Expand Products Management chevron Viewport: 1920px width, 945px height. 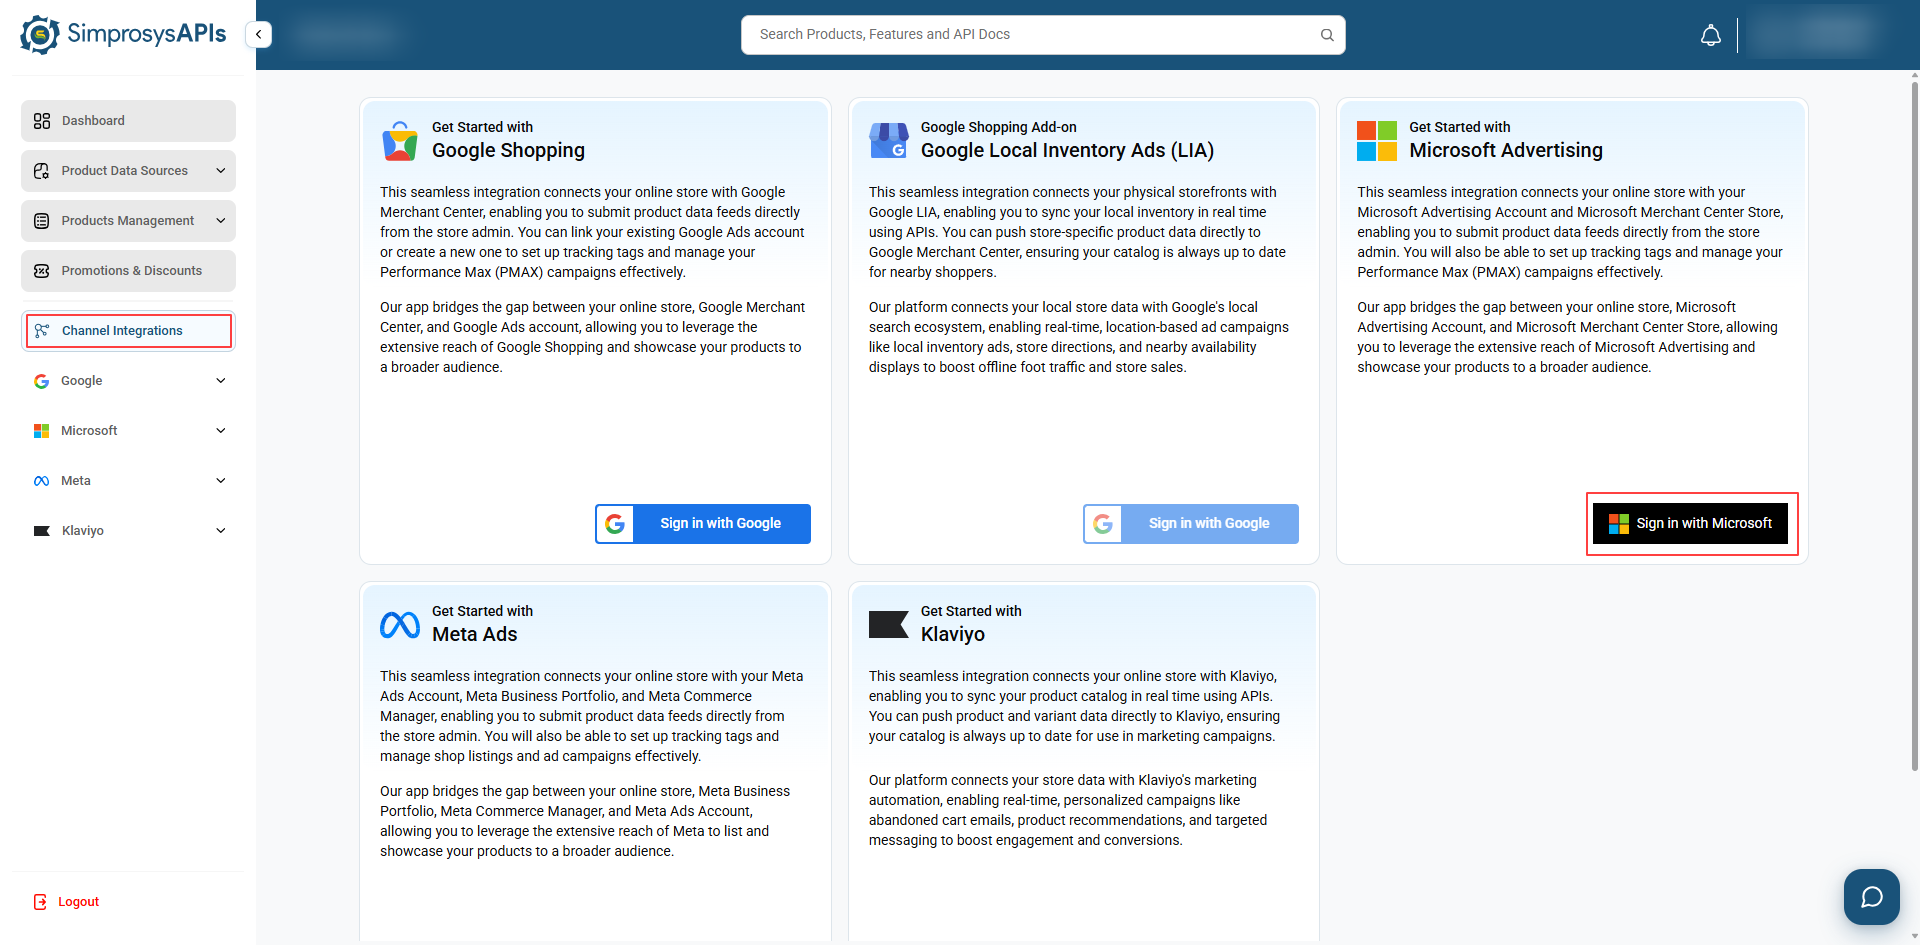221,221
